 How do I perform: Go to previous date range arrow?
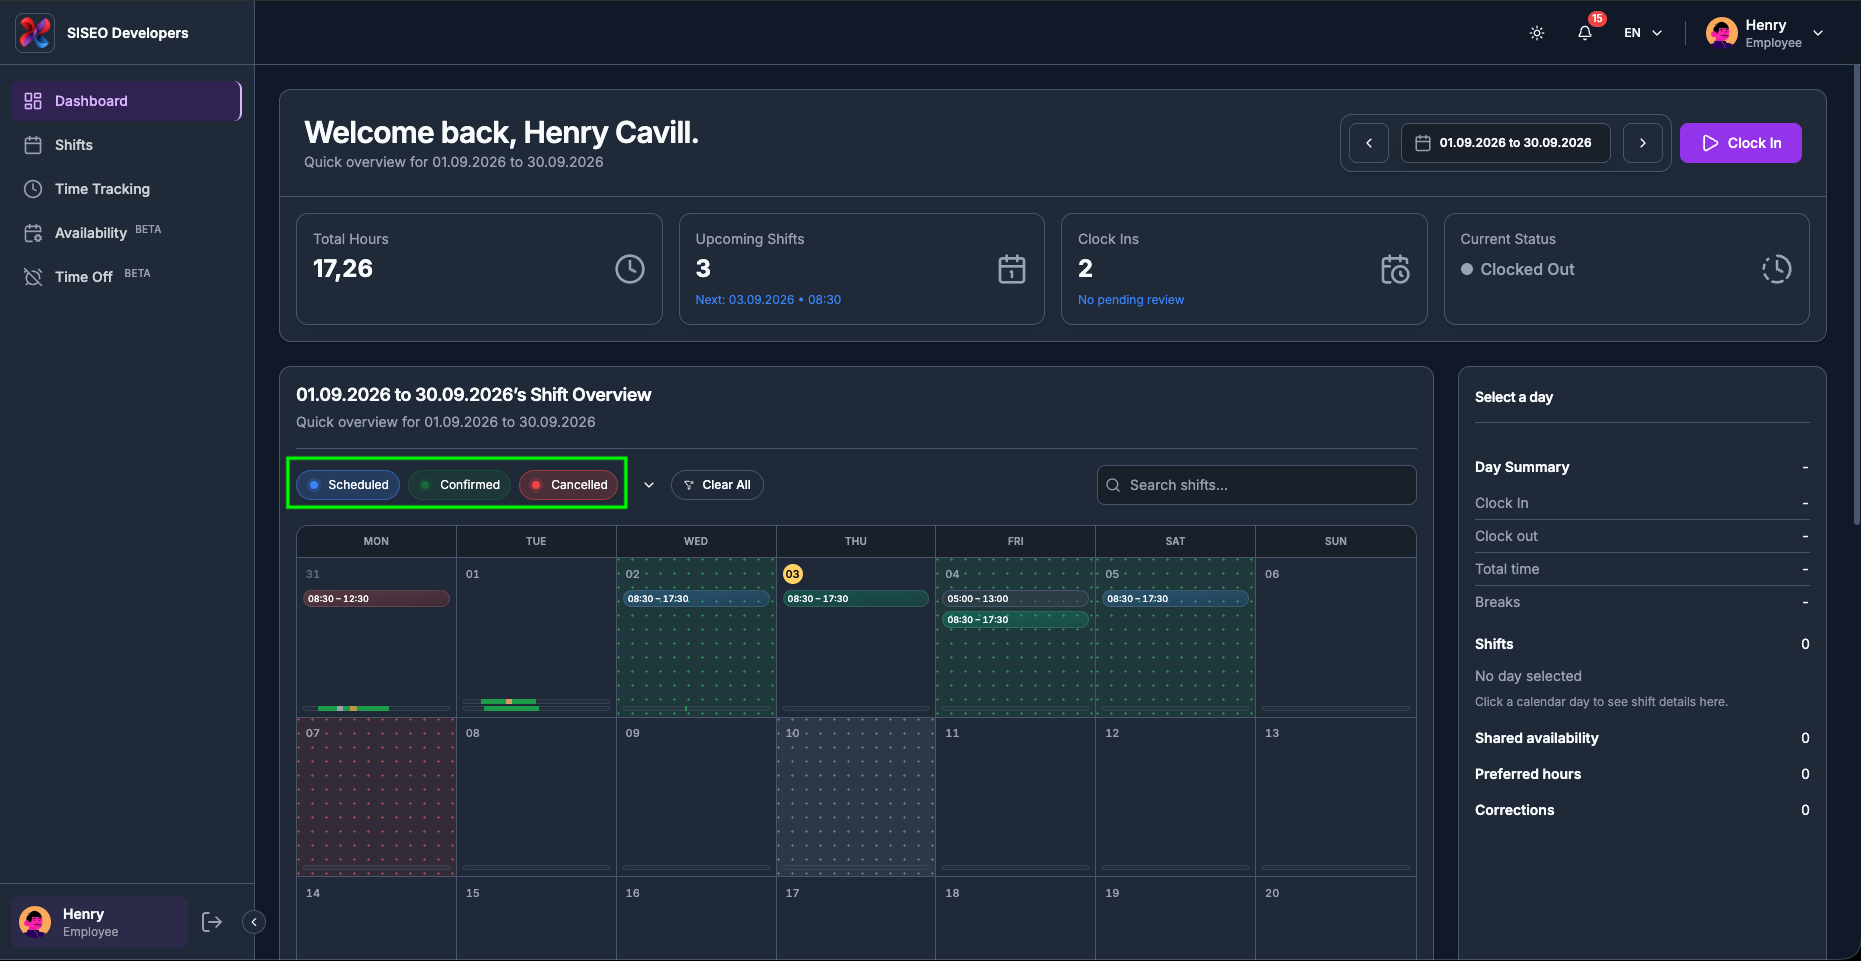point(1369,143)
